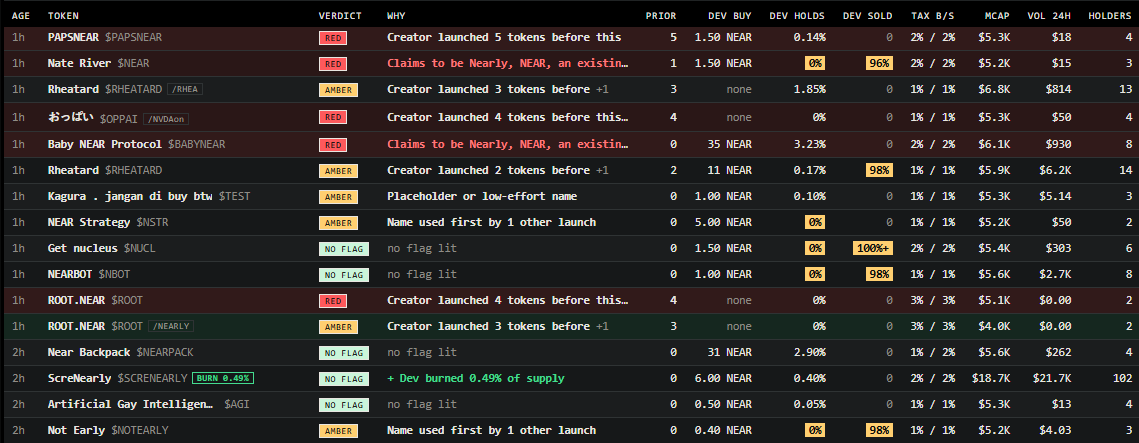
Task: Sort by the AGE column header
Action: [x=21, y=15]
